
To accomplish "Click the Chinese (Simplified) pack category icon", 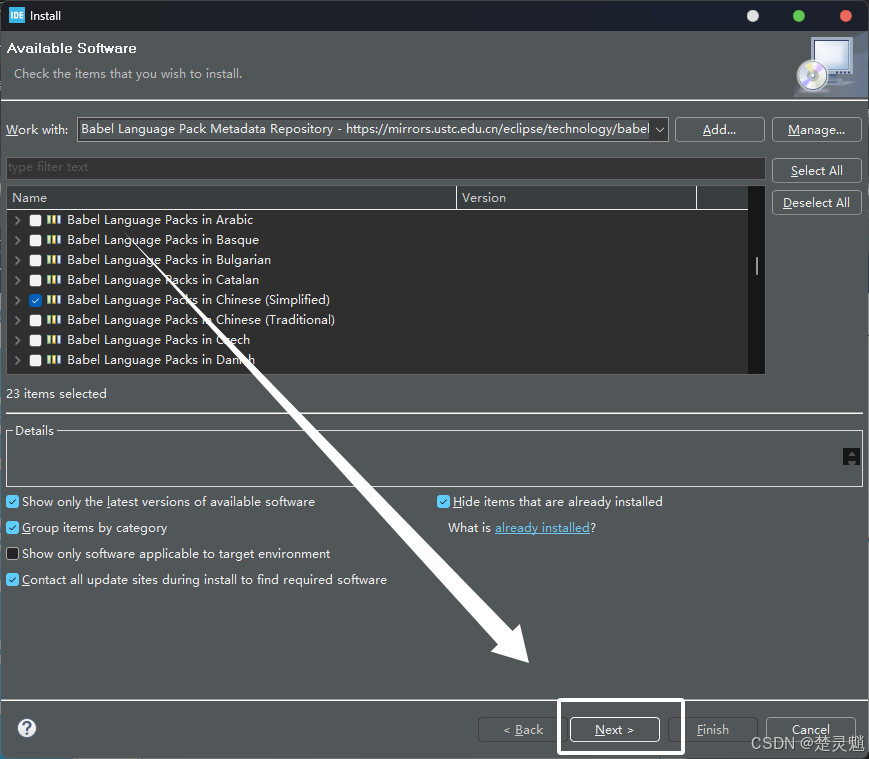I will point(54,300).
